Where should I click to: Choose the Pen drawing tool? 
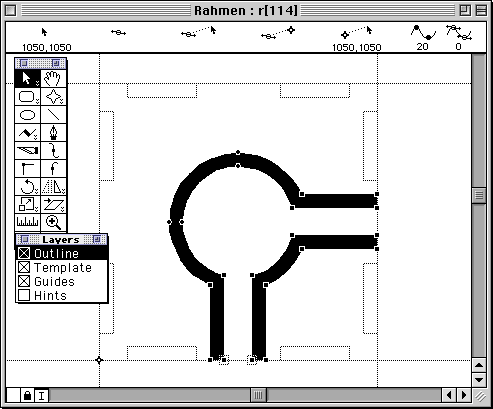coord(53,133)
